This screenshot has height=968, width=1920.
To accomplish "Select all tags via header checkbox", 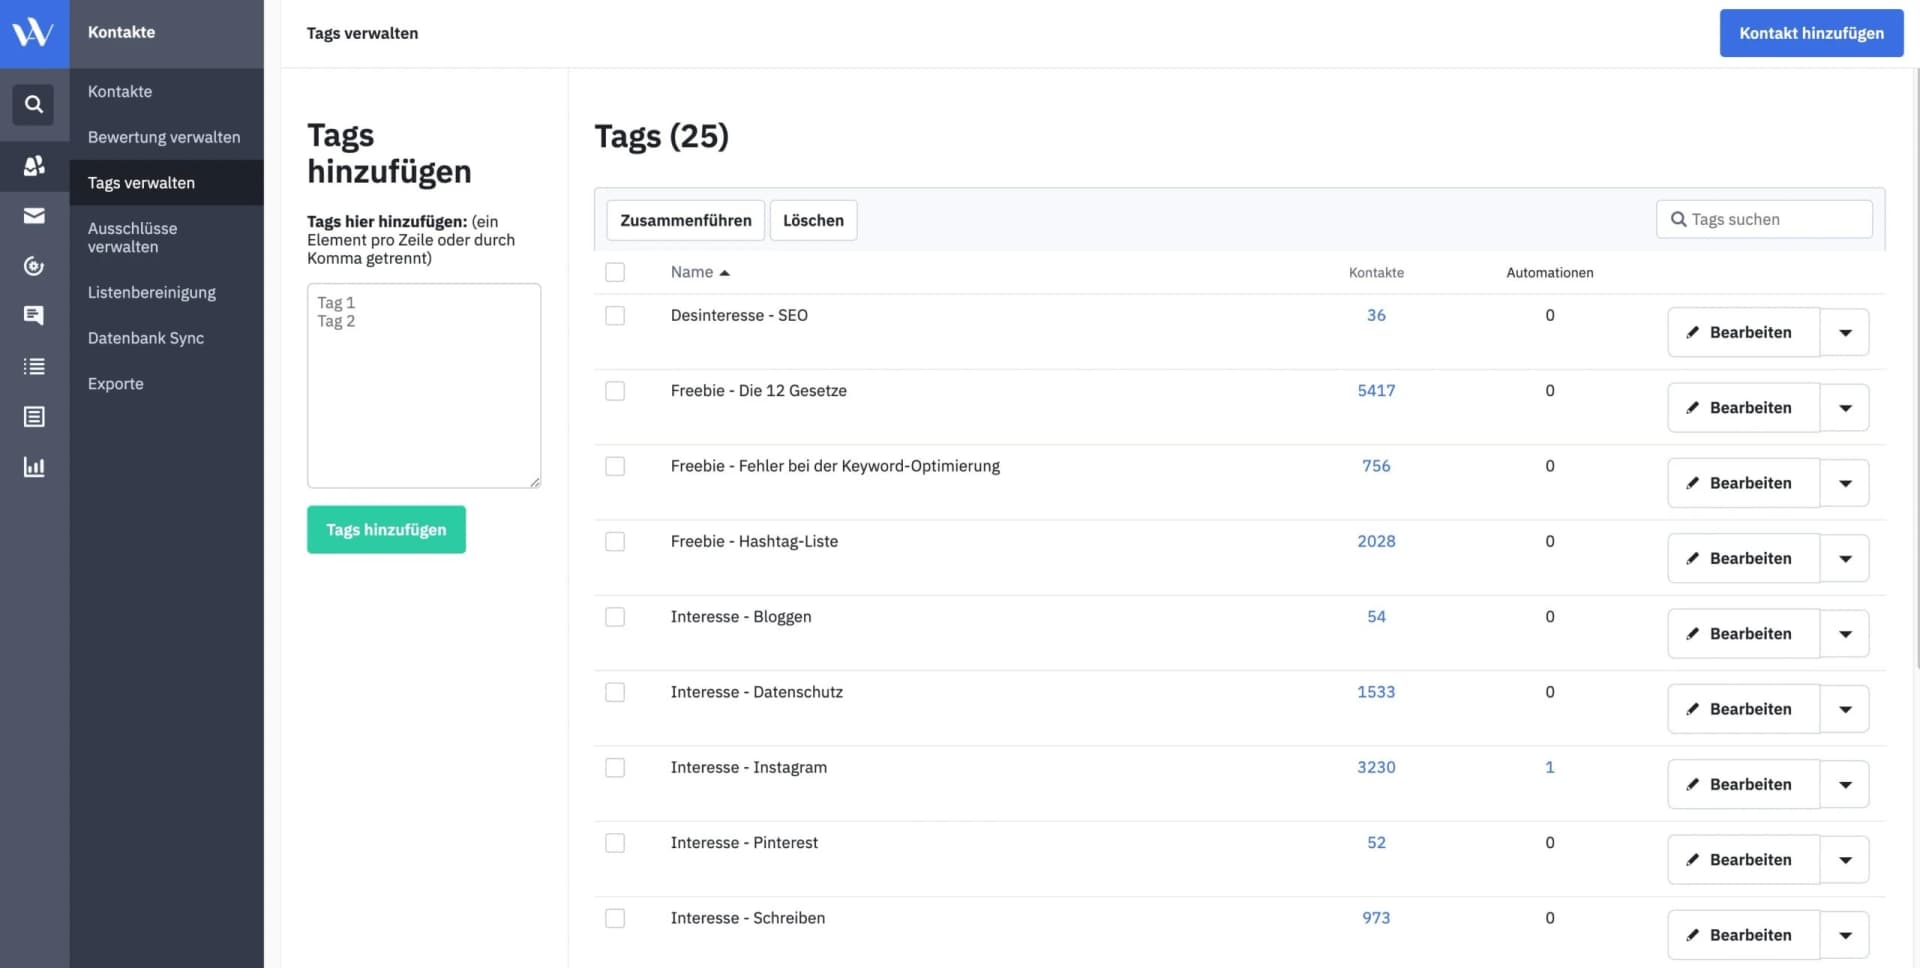I will (x=614, y=271).
